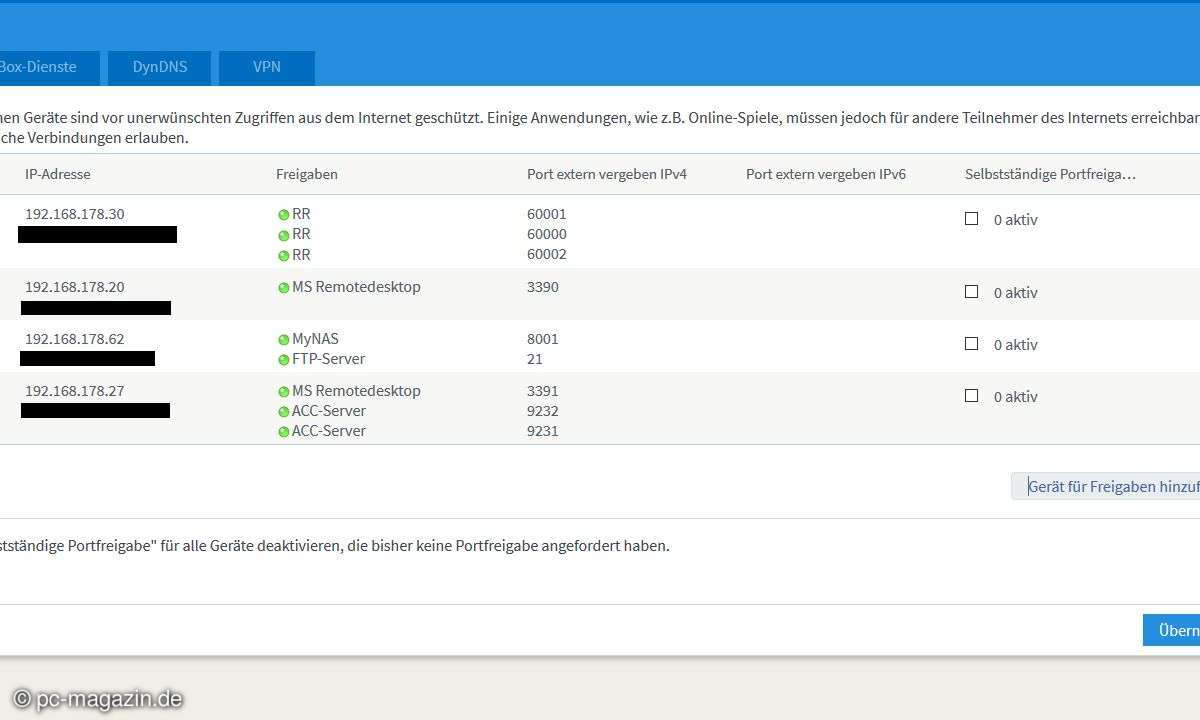Toggle port sharing checkbox for 192.168.178.62

coord(971,343)
